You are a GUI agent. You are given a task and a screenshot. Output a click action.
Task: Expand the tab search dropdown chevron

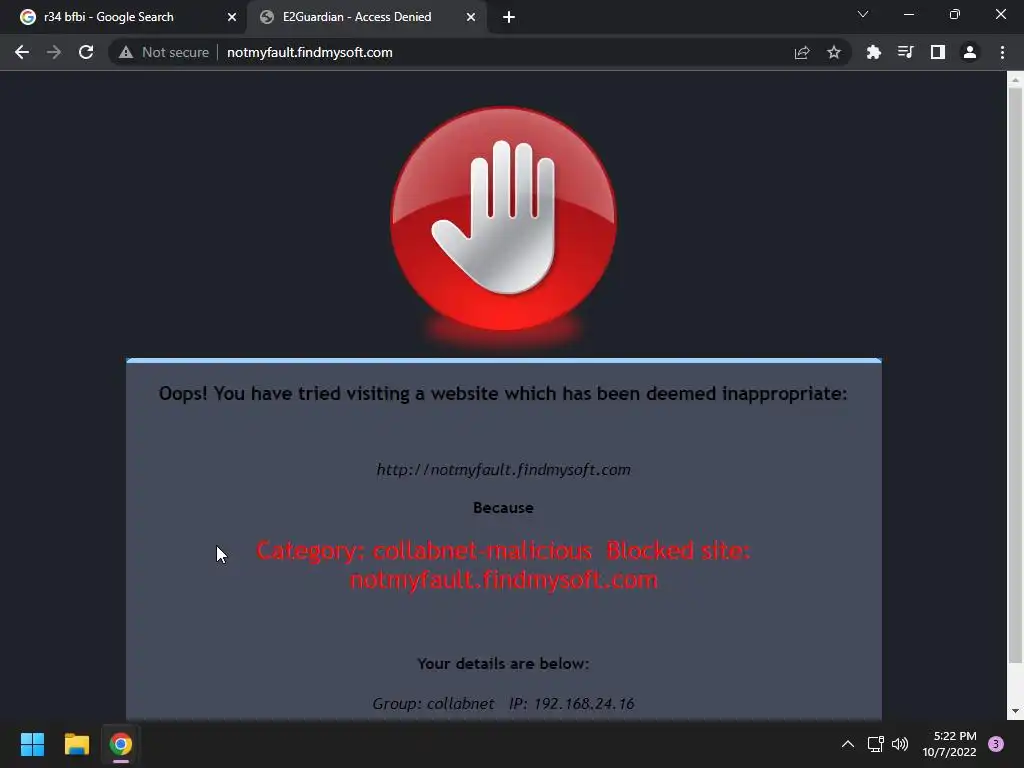coord(863,14)
